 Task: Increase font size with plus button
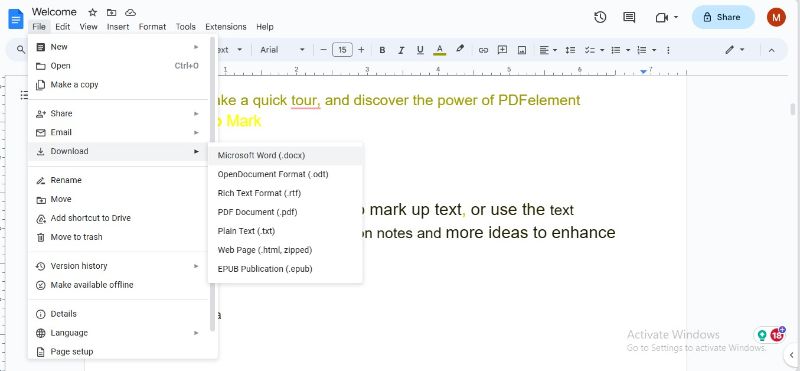[361, 50]
